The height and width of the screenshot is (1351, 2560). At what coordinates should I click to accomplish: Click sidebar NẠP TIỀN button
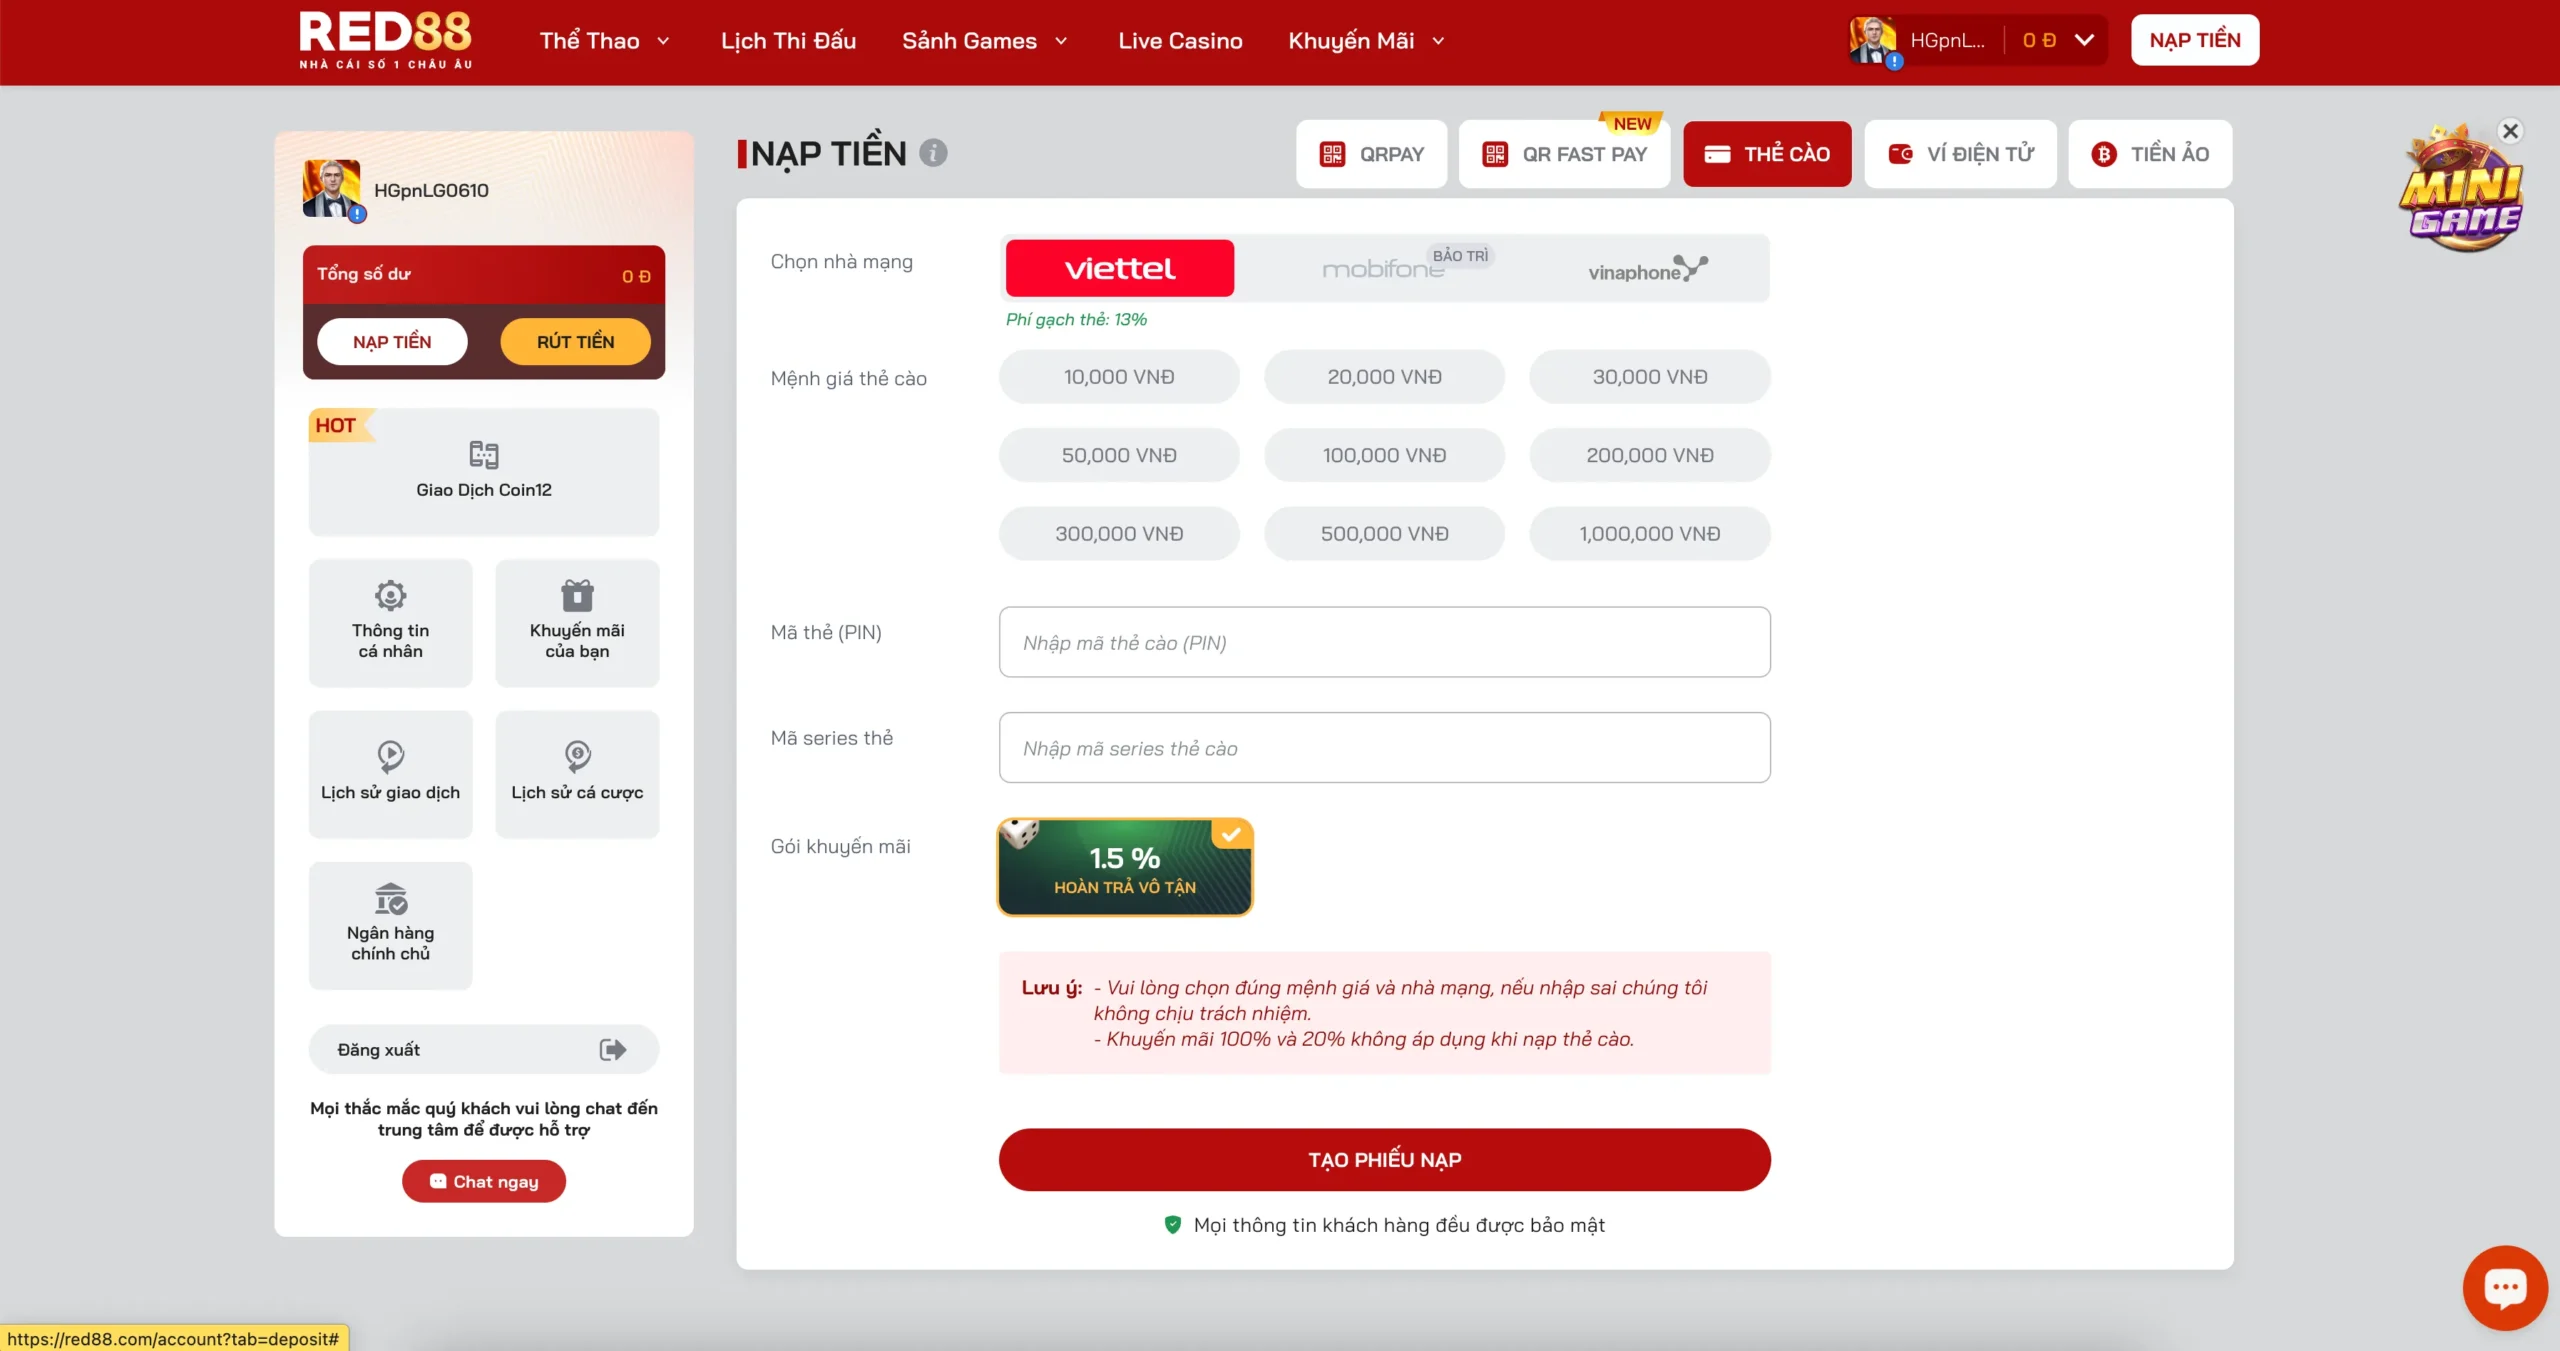(392, 342)
